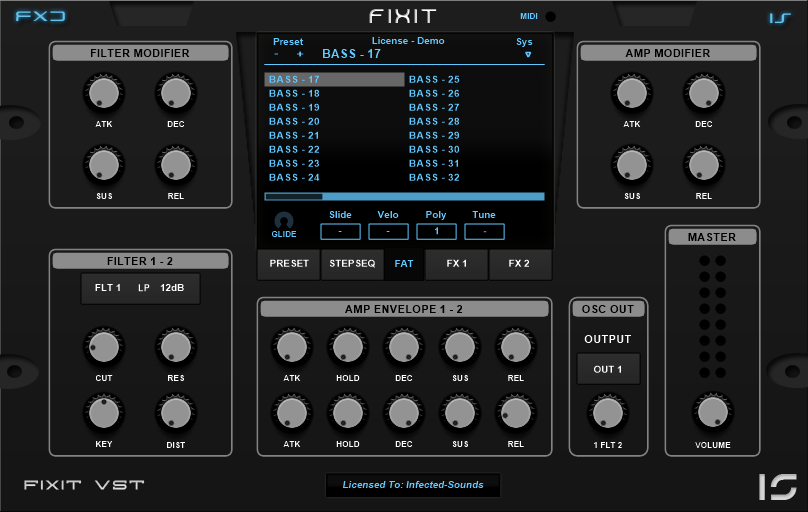Click Filter Modifier DEC knob
Image resolution: width=808 pixels, height=512 pixels.
[x=176, y=94]
